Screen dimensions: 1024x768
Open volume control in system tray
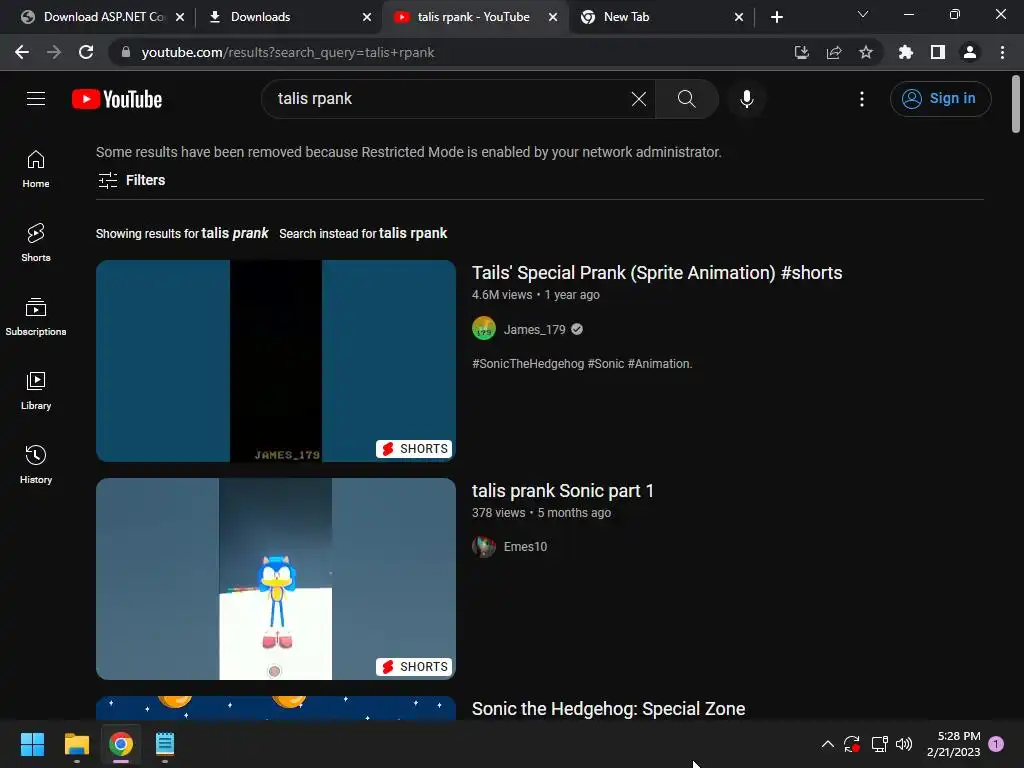[x=904, y=744]
